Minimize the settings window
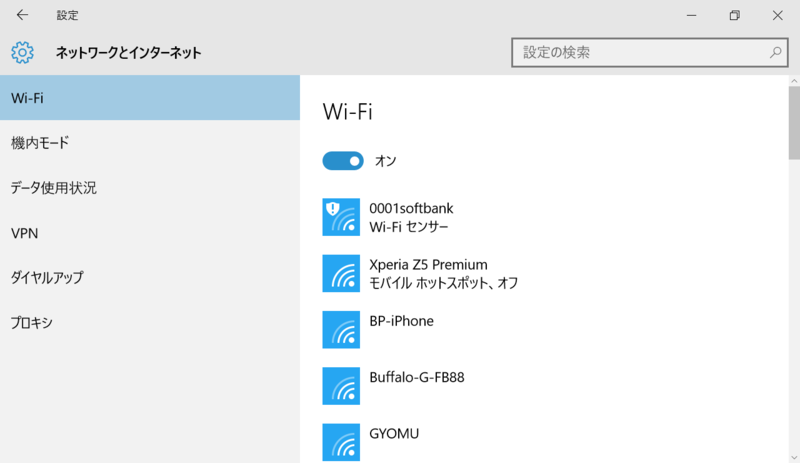Screen dimensions: 800x463 coord(691,15)
